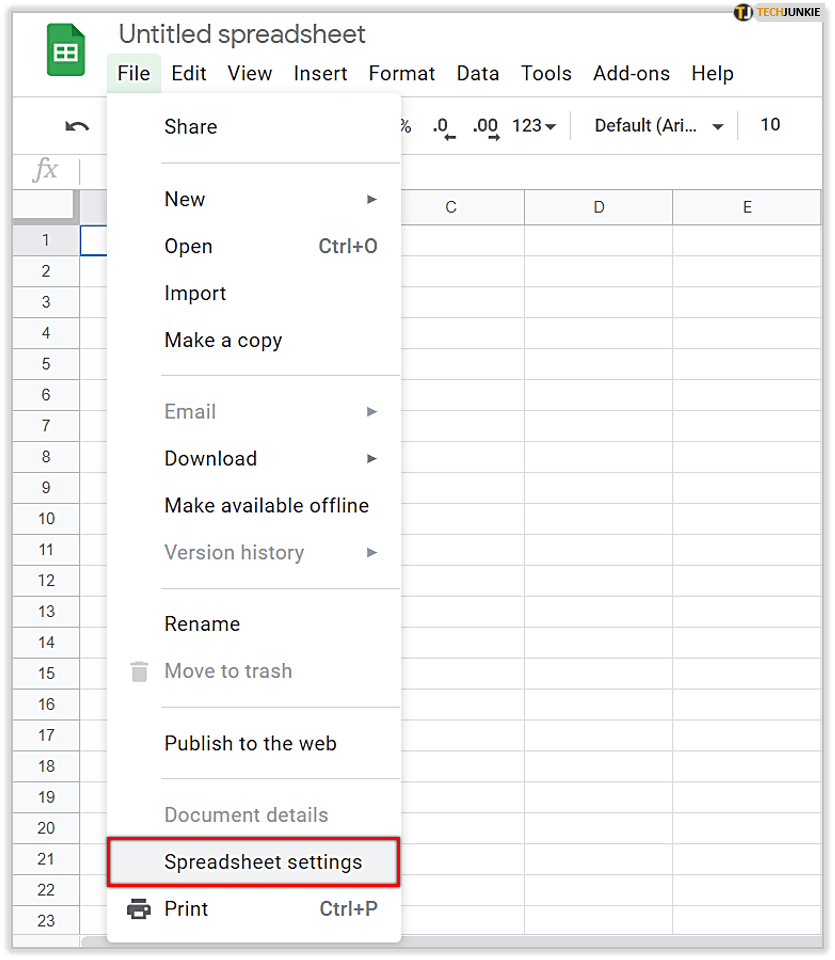Click the Untitled spreadsheet title
835x960 pixels.
coord(242,34)
